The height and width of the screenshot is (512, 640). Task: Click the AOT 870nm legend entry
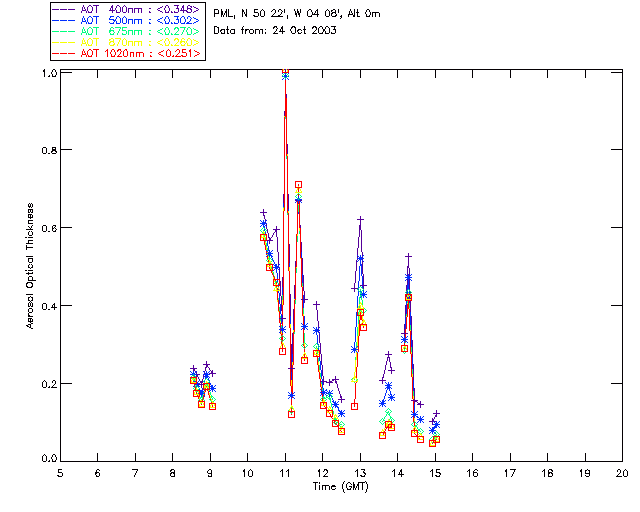click(127, 42)
